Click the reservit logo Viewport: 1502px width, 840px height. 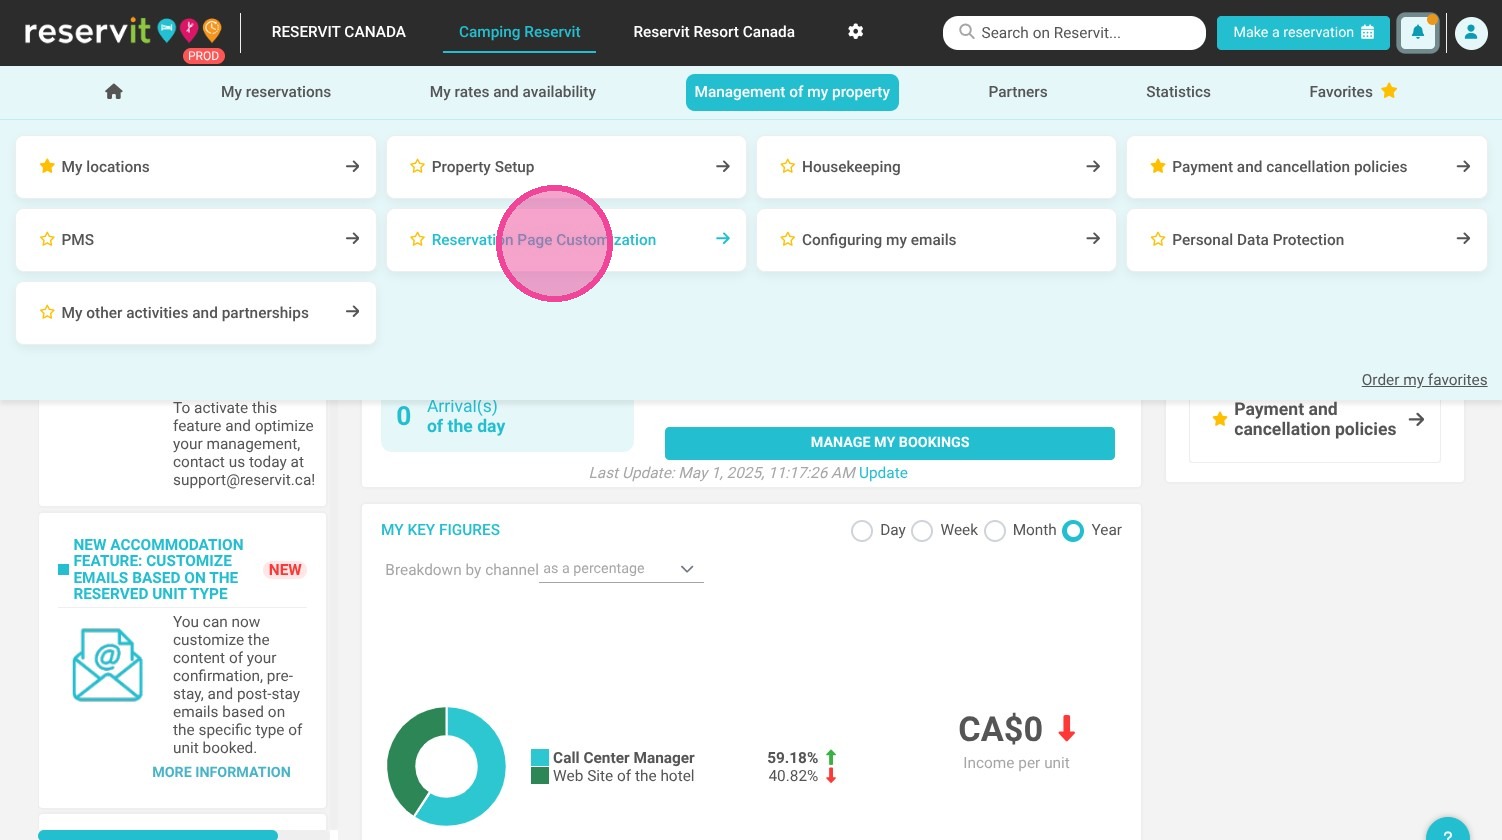coord(123,34)
